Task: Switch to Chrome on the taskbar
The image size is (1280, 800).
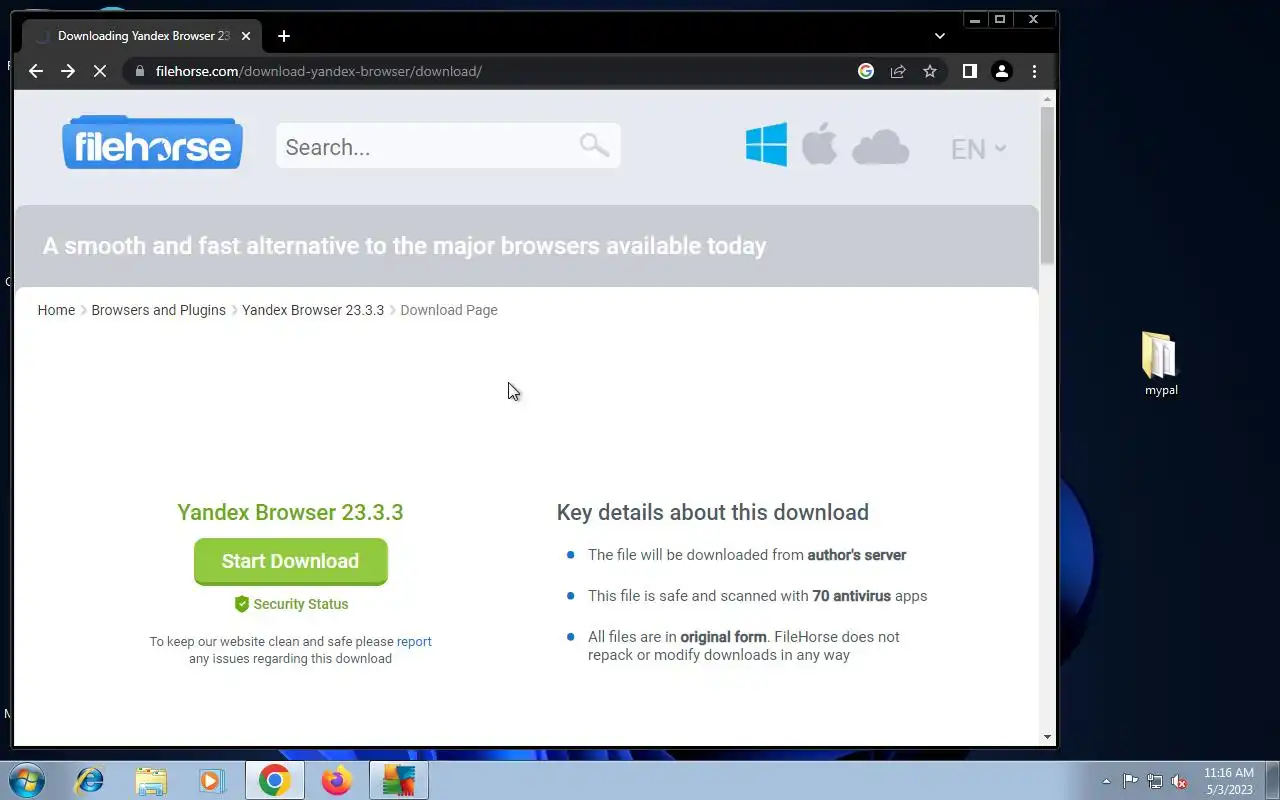Action: [275, 780]
